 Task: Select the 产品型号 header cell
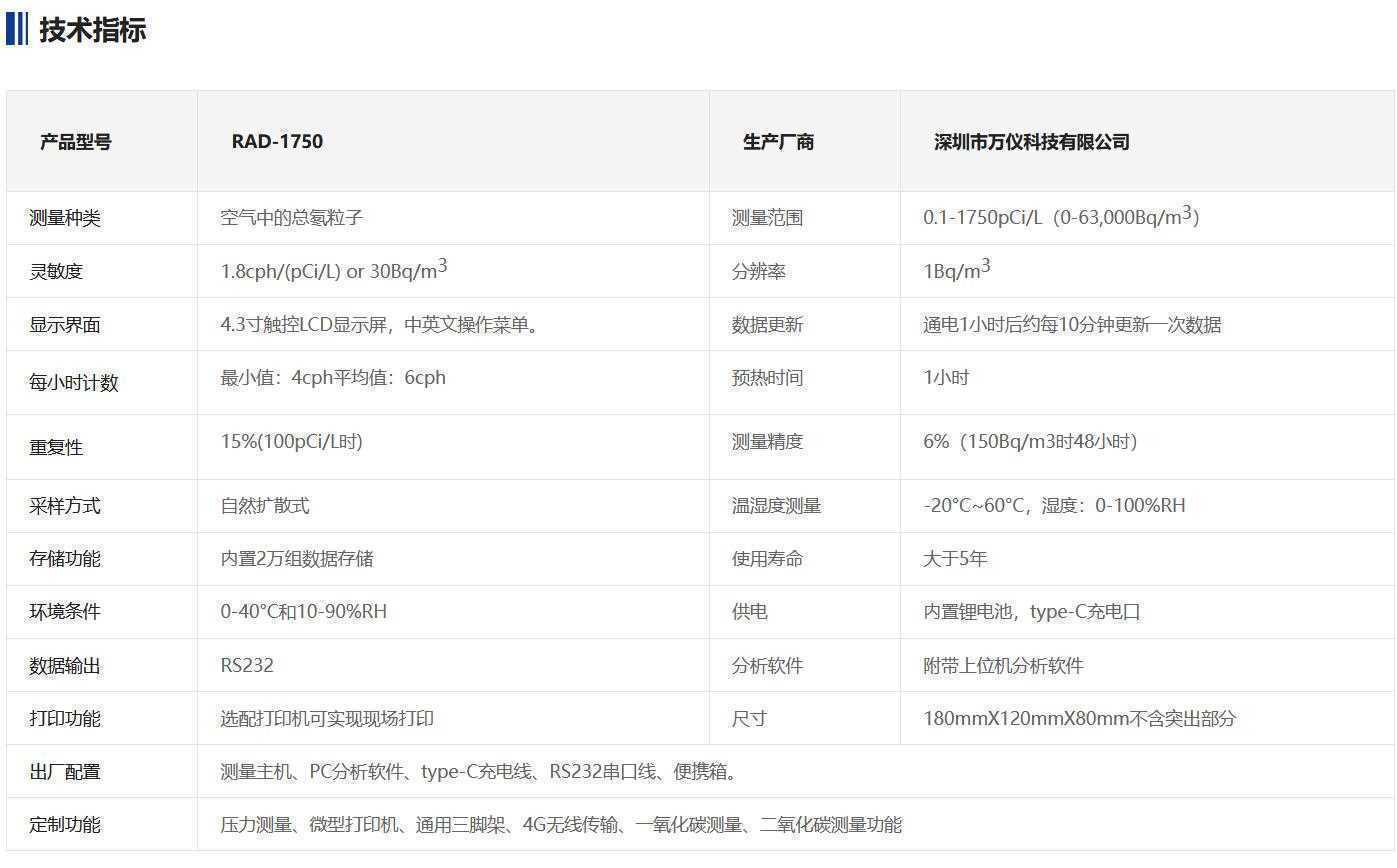[x=102, y=141]
